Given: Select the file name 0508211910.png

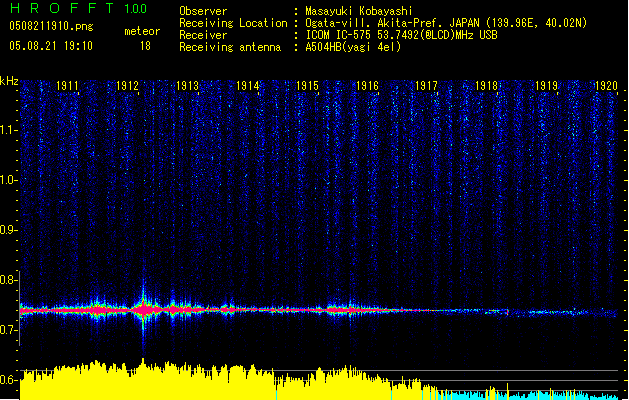Looking at the screenshot, I should (x=51, y=26).
